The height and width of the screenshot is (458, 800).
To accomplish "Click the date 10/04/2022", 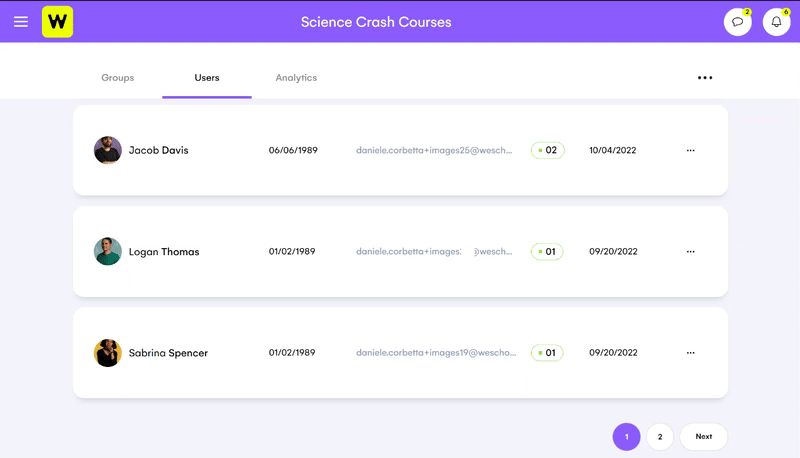I will pyautogui.click(x=612, y=150).
